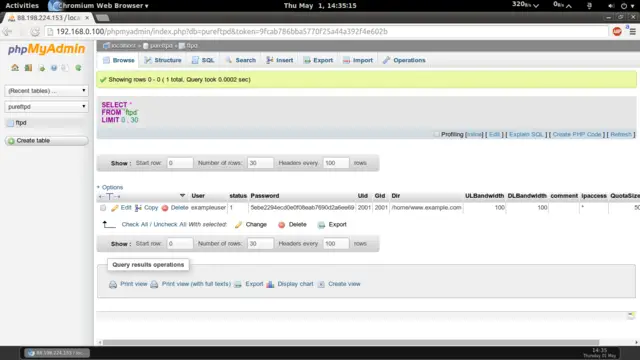The image size is (640, 360).
Task: Click the upper Start row input field
Action: point(180,163)
